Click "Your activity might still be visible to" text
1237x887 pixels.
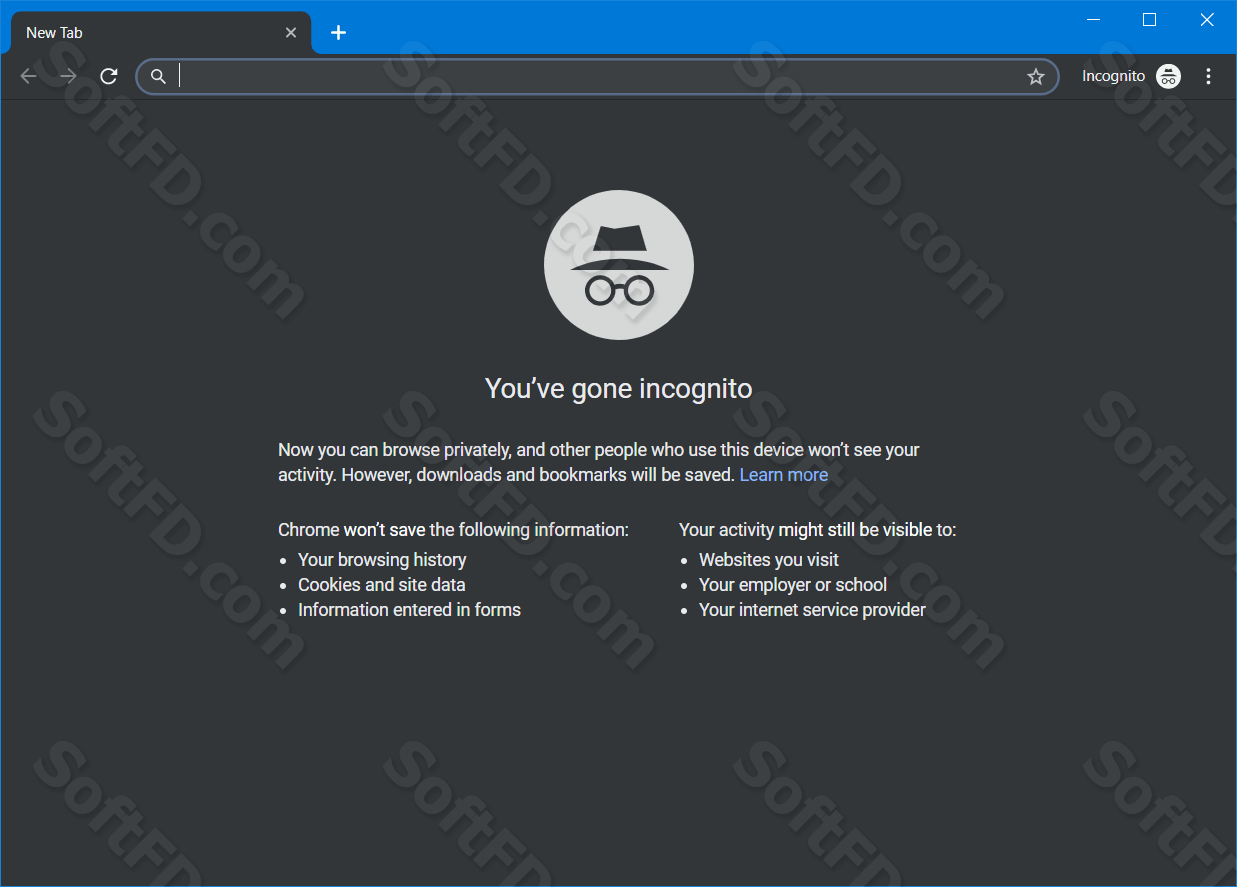[817, 530]
